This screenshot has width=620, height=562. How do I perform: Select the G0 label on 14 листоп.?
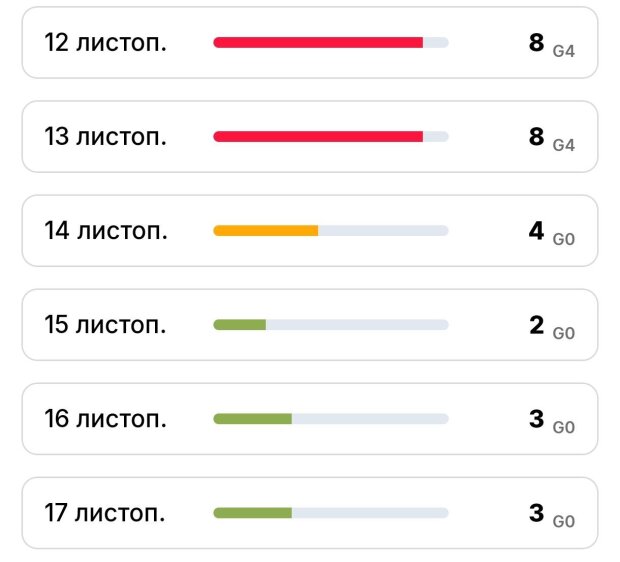point(564,238)
